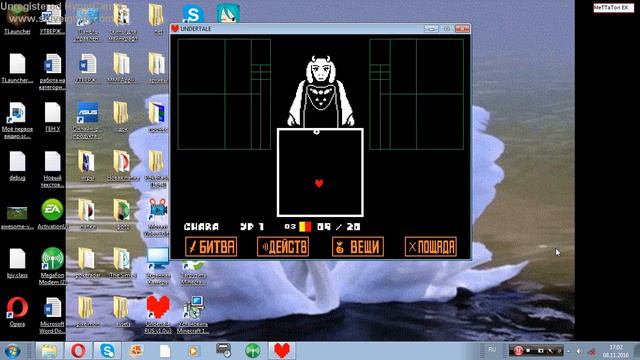Open the Minecraft installer shortcut with computer icon
The height and width of the screenshot is (360, 640).
click(x=193, y=314)
